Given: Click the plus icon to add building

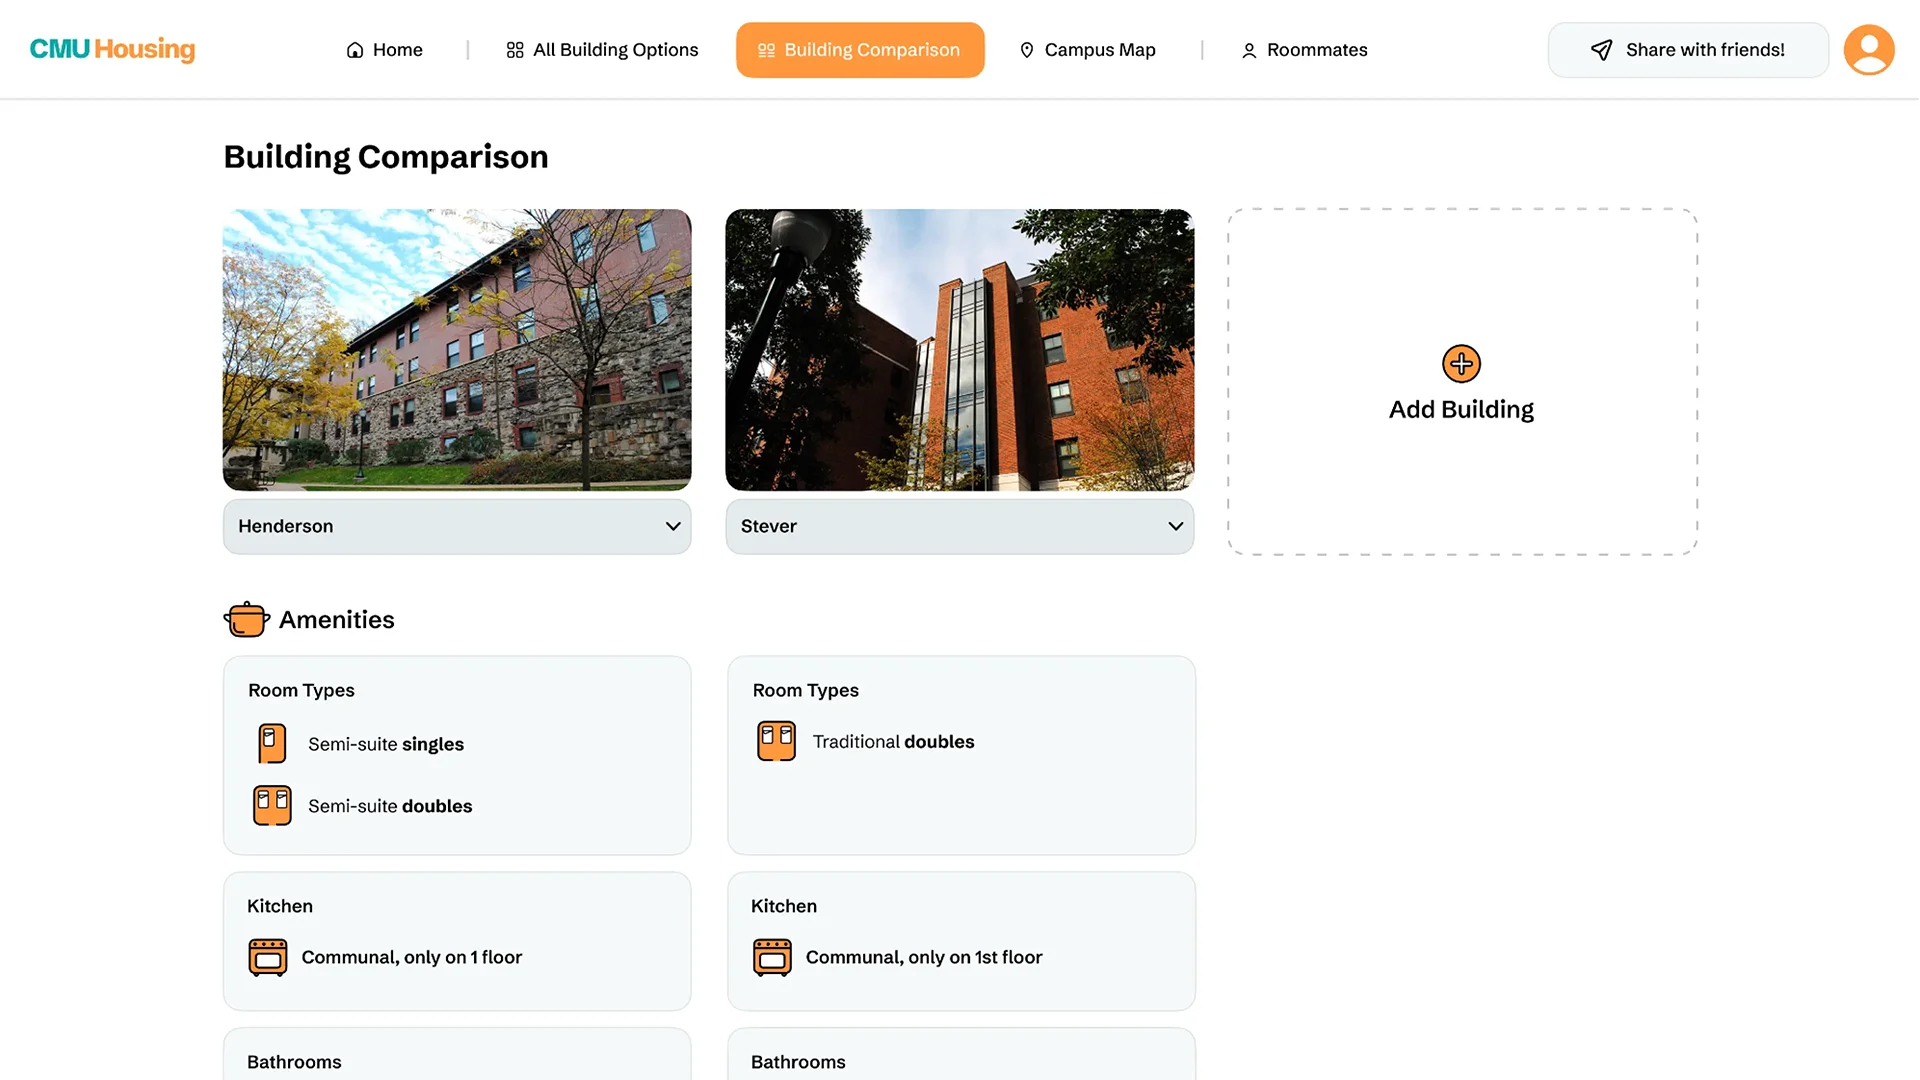Looking at the screenshot, I should coord(1461,363).
